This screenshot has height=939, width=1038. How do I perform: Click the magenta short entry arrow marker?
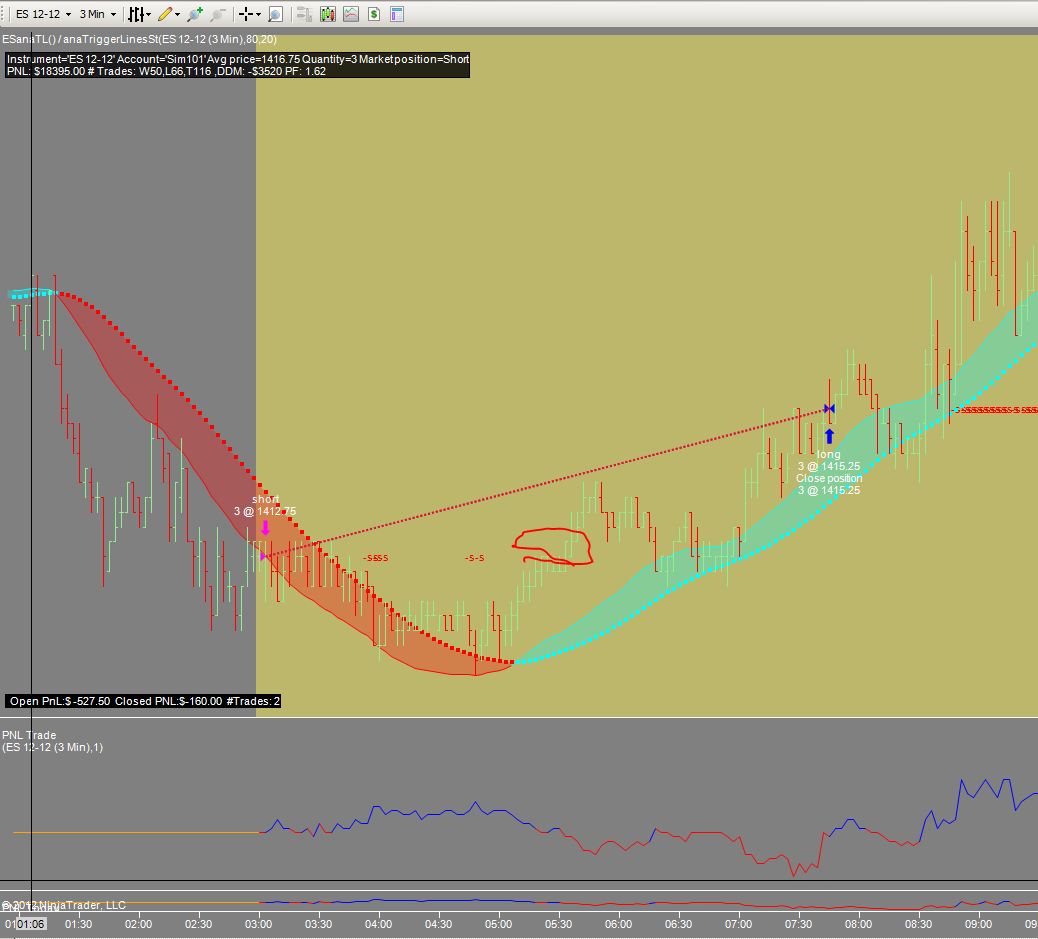[265, 528]
